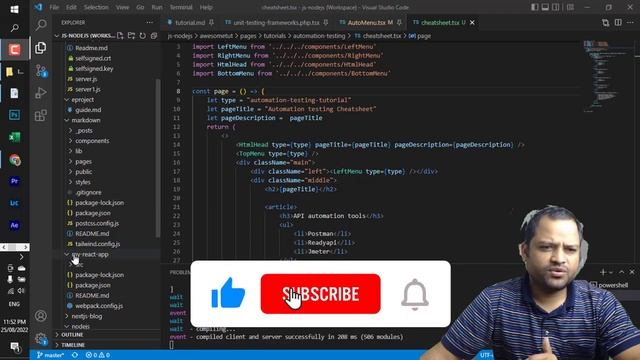This screenshot has width=640, height=360.
Task: Click the master branch in status bar
Action: tap(50, 355)
